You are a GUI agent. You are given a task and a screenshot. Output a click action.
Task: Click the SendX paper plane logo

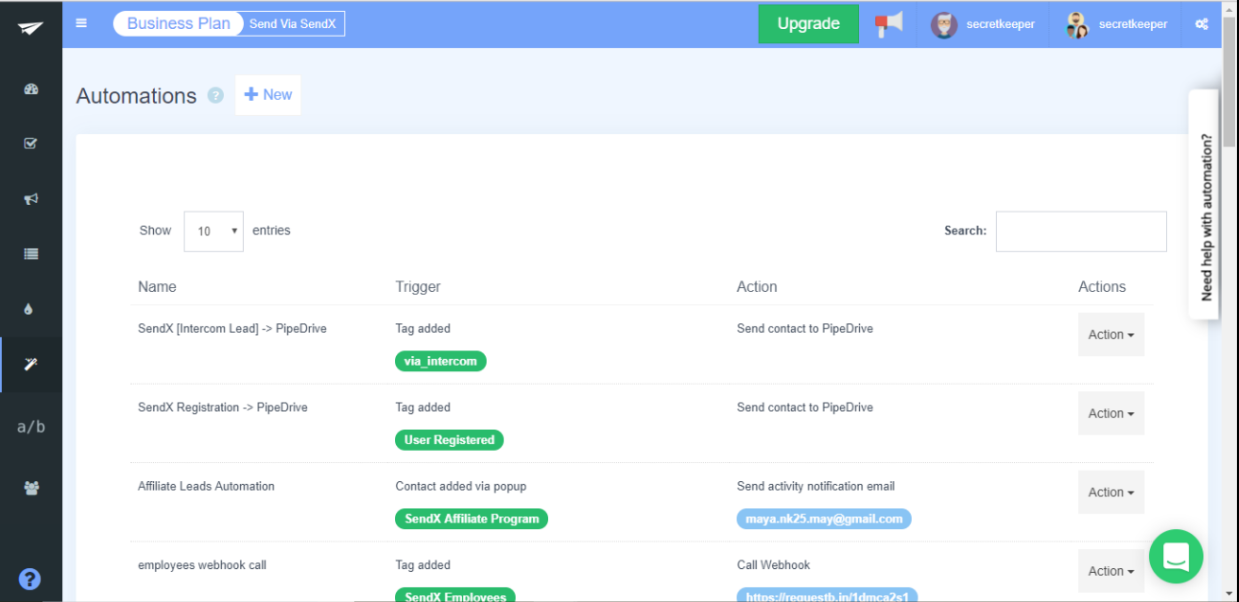coord(30,27)
